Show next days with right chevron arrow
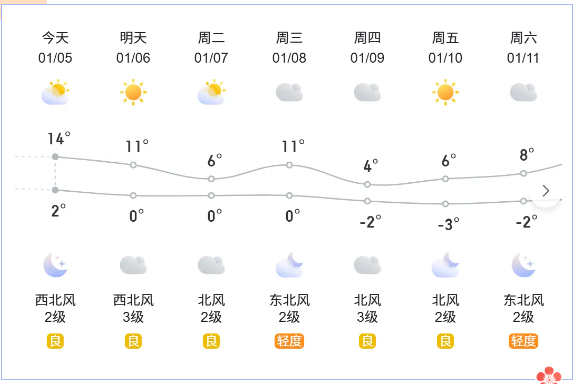This screenshot has width=579, height=384. 546,191
